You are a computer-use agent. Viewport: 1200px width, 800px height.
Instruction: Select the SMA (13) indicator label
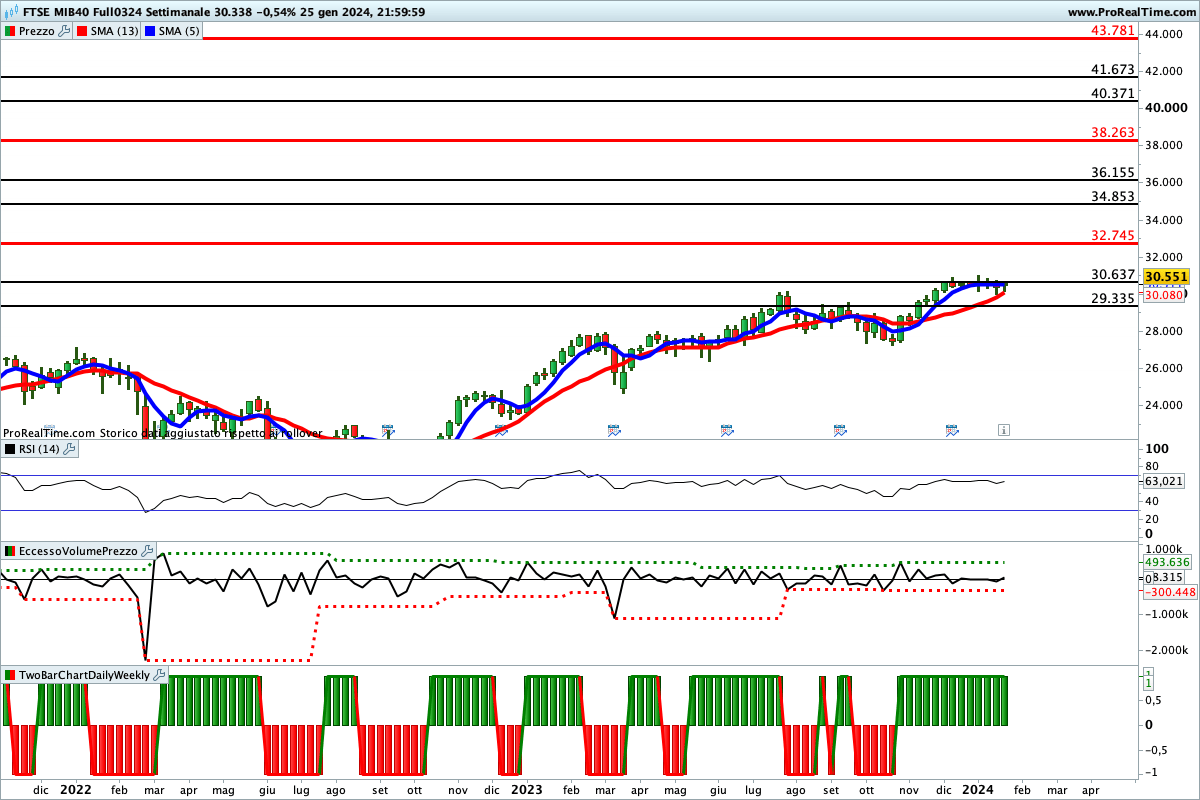pos(114,31)
